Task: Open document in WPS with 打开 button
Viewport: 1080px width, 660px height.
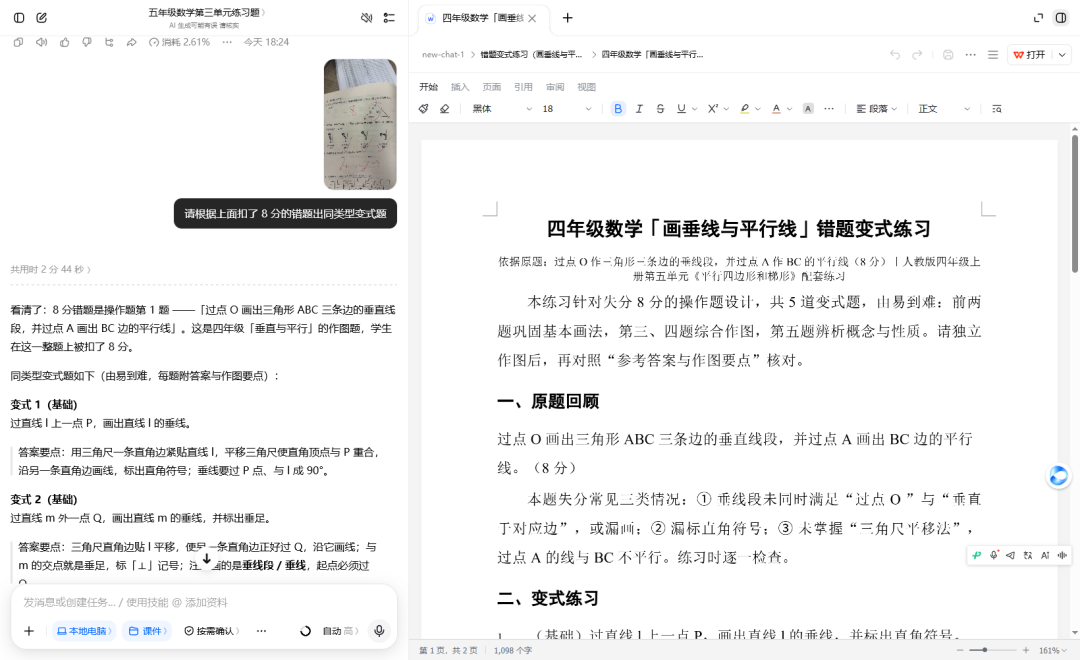Action: [1030, 54]
